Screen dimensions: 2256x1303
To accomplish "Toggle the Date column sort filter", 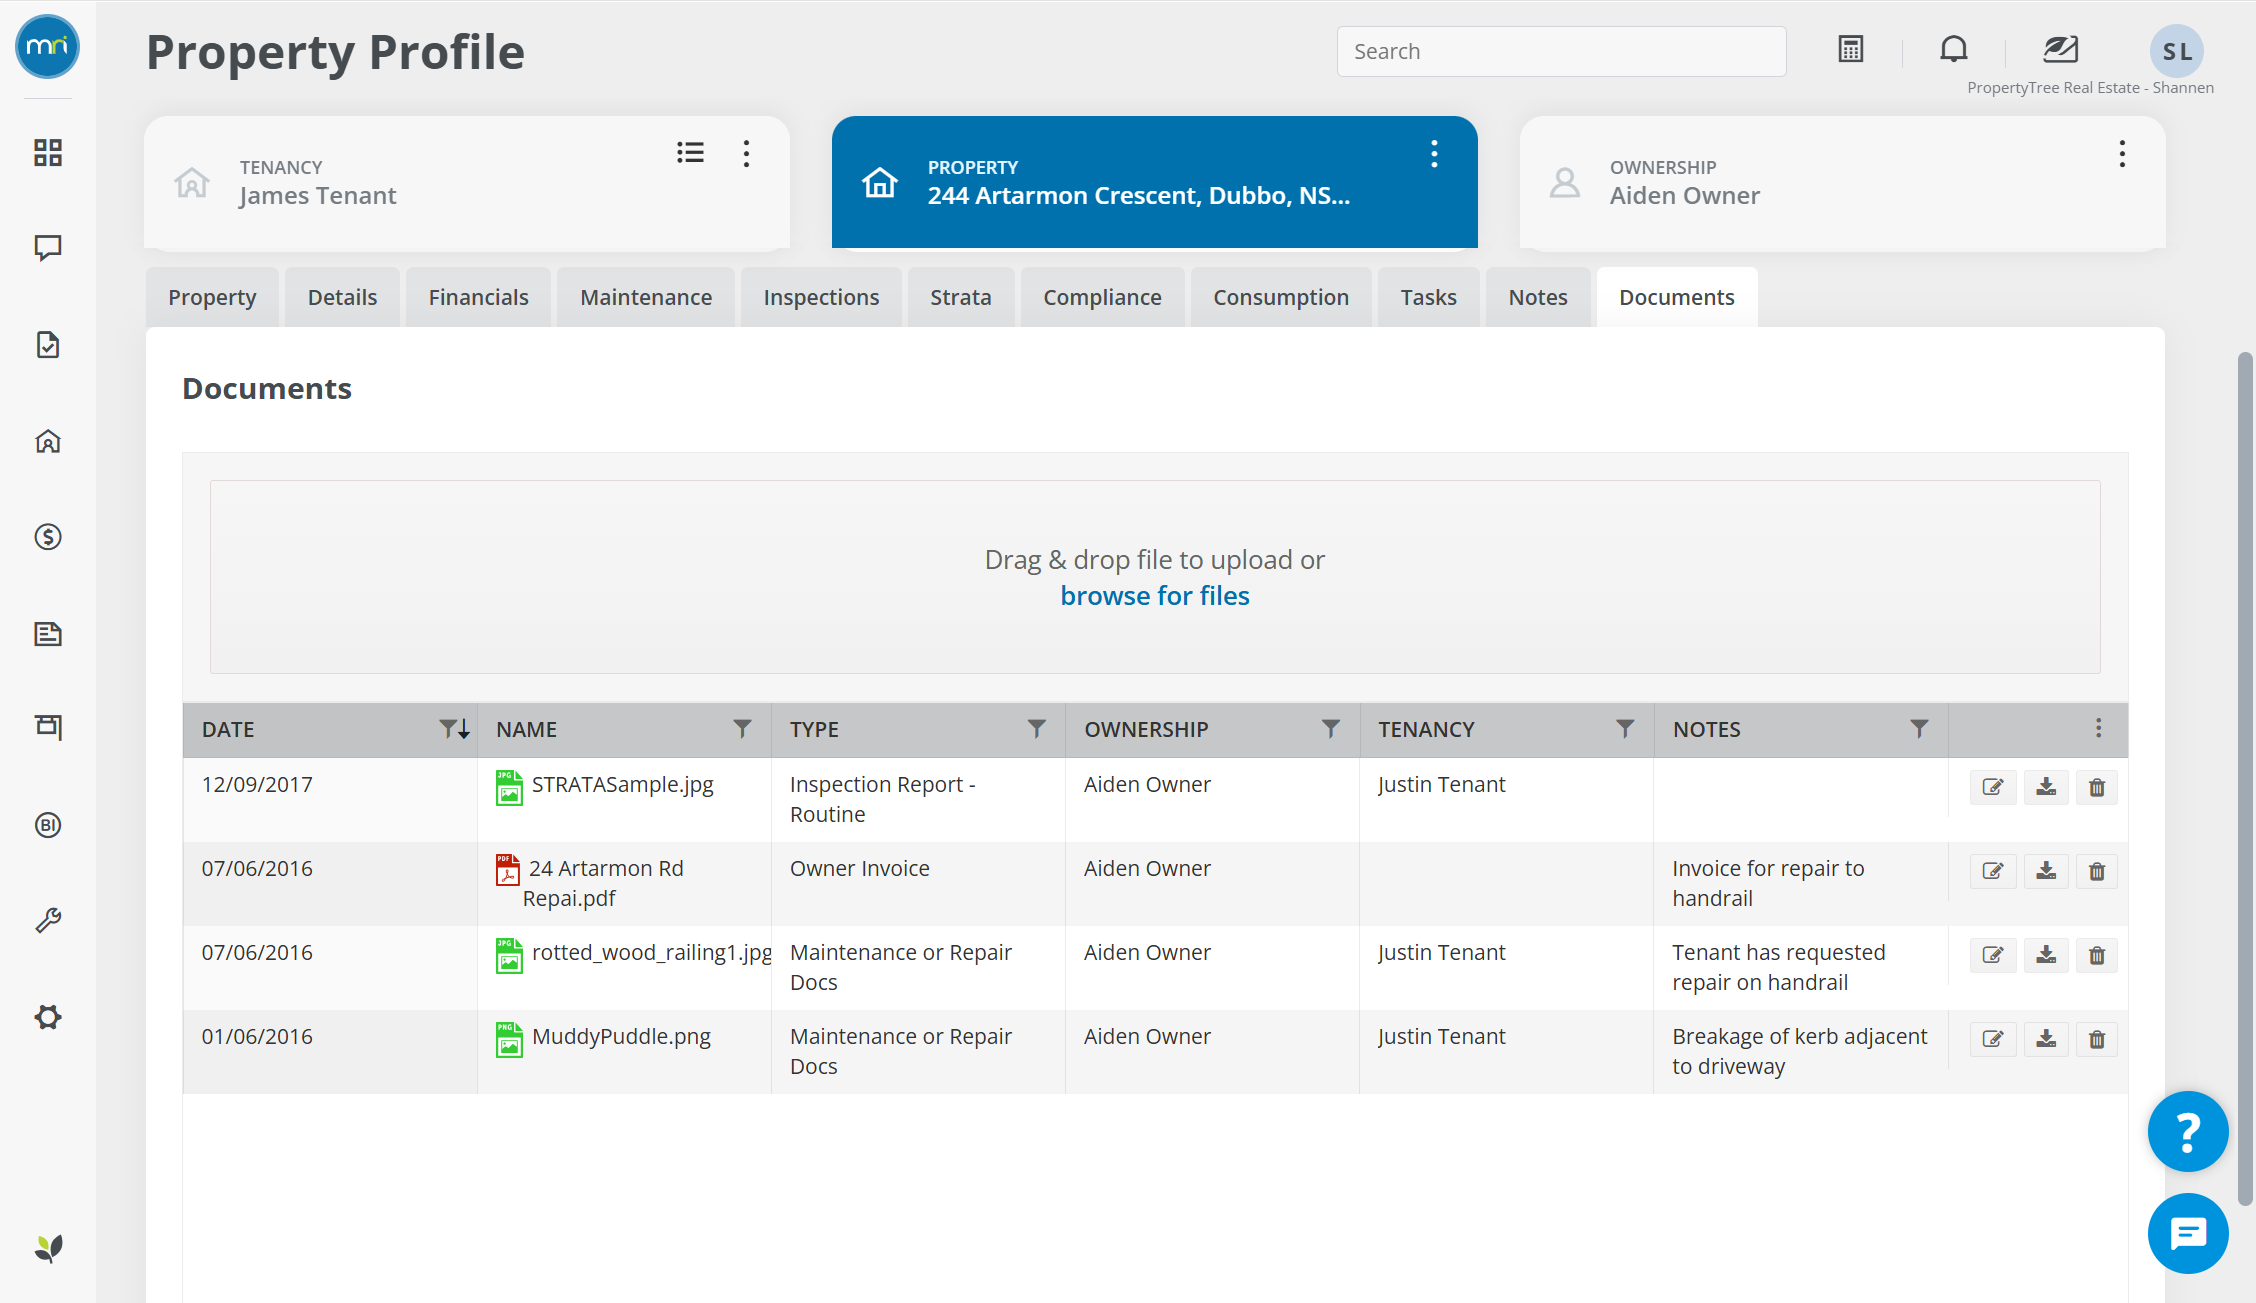I will pyautogui.click(x=454, y=729).
